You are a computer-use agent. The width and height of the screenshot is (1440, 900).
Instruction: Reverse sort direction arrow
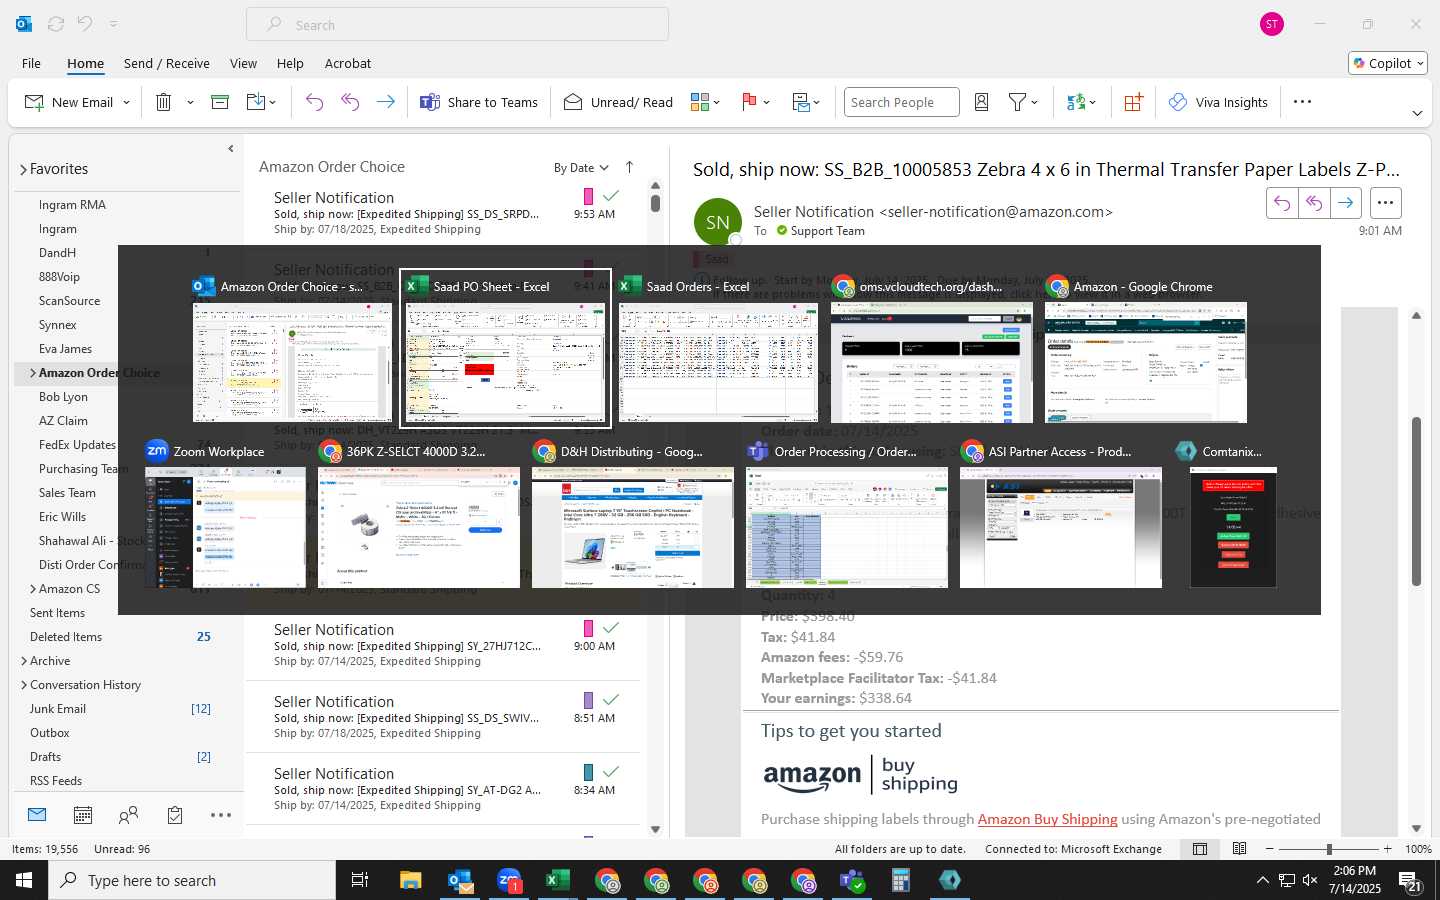click(x=629, y=168)
